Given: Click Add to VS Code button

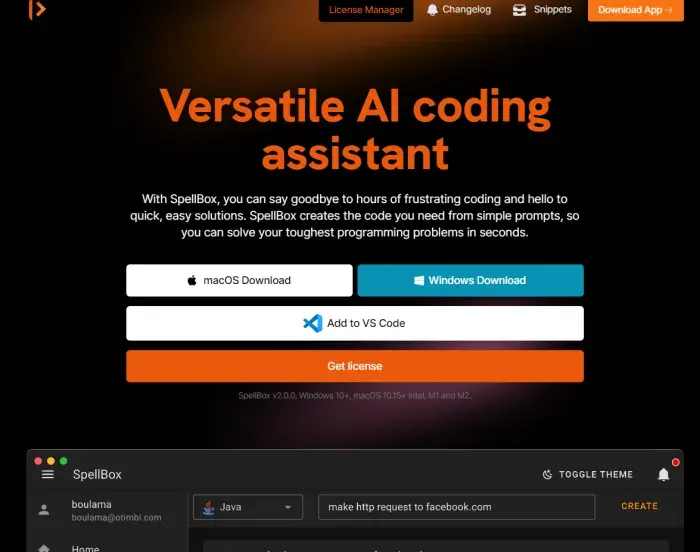Looking at the screenshot, I should (x=354, y=323).
